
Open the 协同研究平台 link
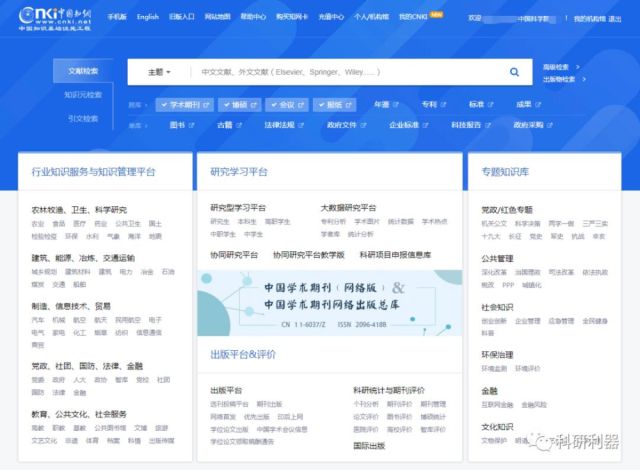(x=234, y=255)
